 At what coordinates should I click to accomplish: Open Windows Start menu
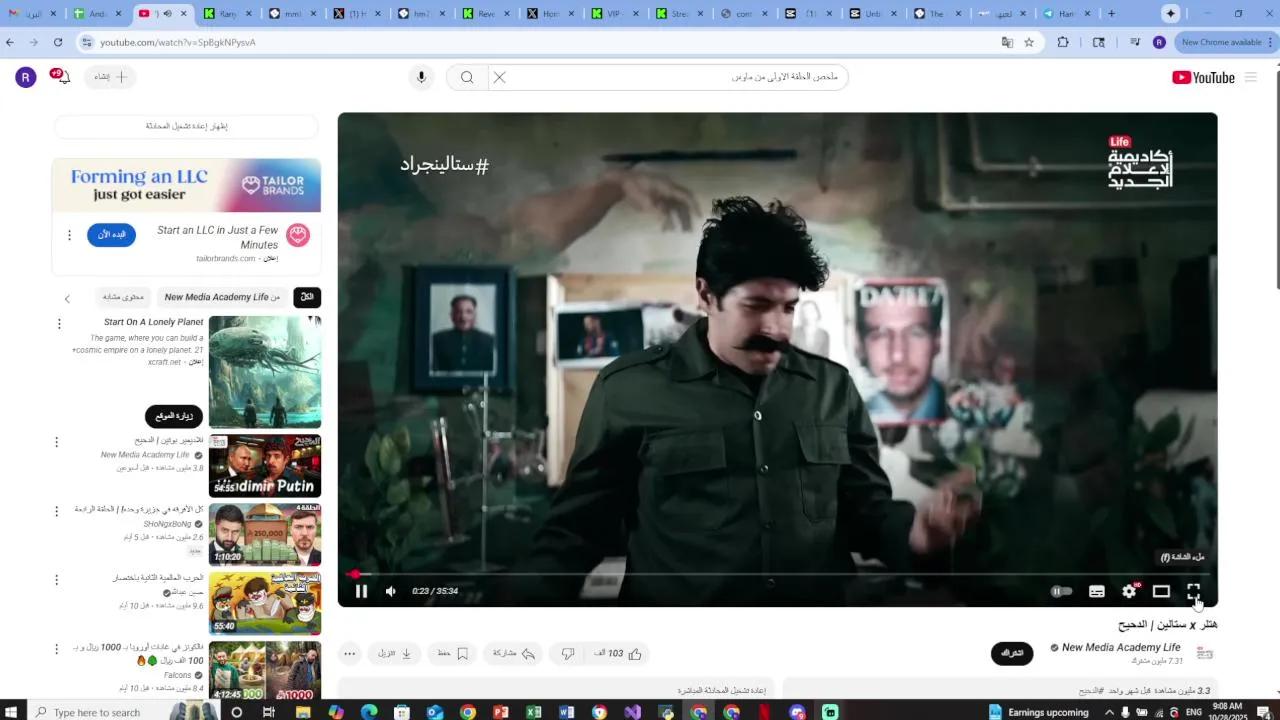tap(13, 712)
